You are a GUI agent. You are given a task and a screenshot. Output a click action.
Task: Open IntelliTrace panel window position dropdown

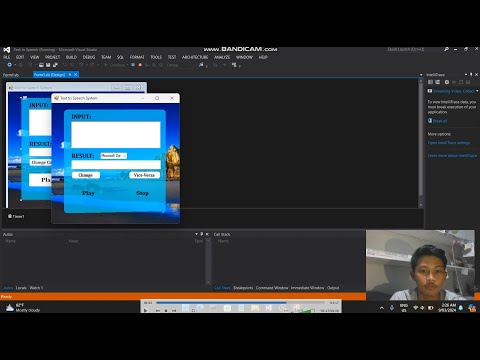(466, 75)
